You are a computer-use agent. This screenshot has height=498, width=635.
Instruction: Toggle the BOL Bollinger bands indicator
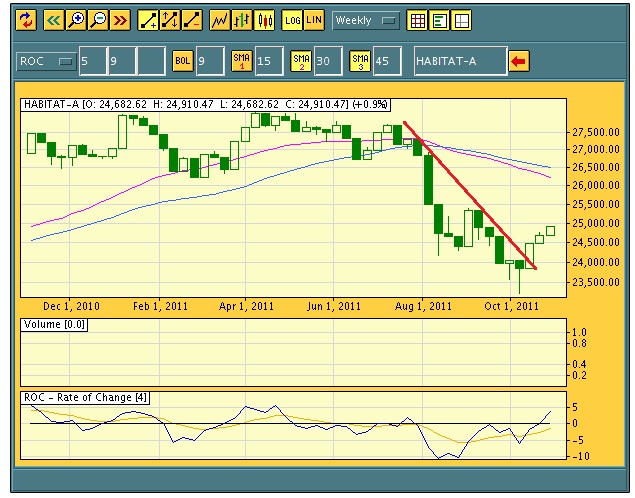click(182, 62)
